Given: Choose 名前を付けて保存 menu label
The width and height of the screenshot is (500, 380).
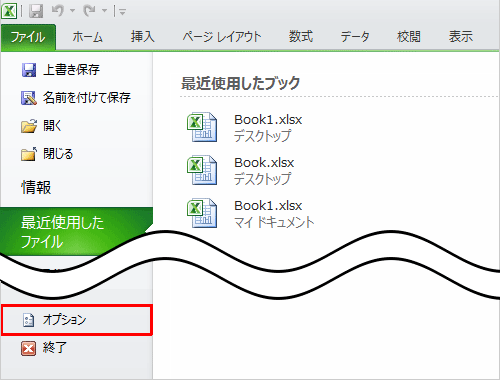Looking at the screenshot, I should coord(87,98).
